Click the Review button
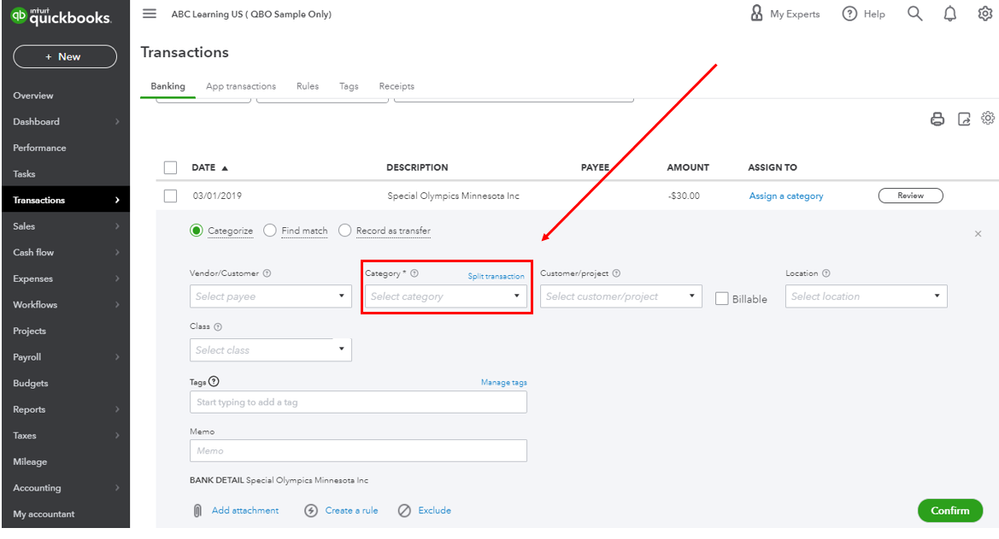 [x=910, y=196]
